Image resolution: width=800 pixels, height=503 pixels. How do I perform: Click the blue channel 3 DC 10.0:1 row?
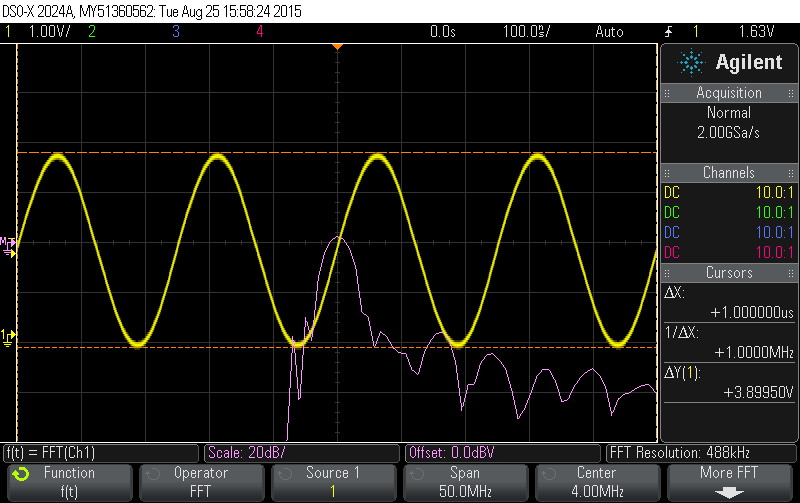pos(729,232)
